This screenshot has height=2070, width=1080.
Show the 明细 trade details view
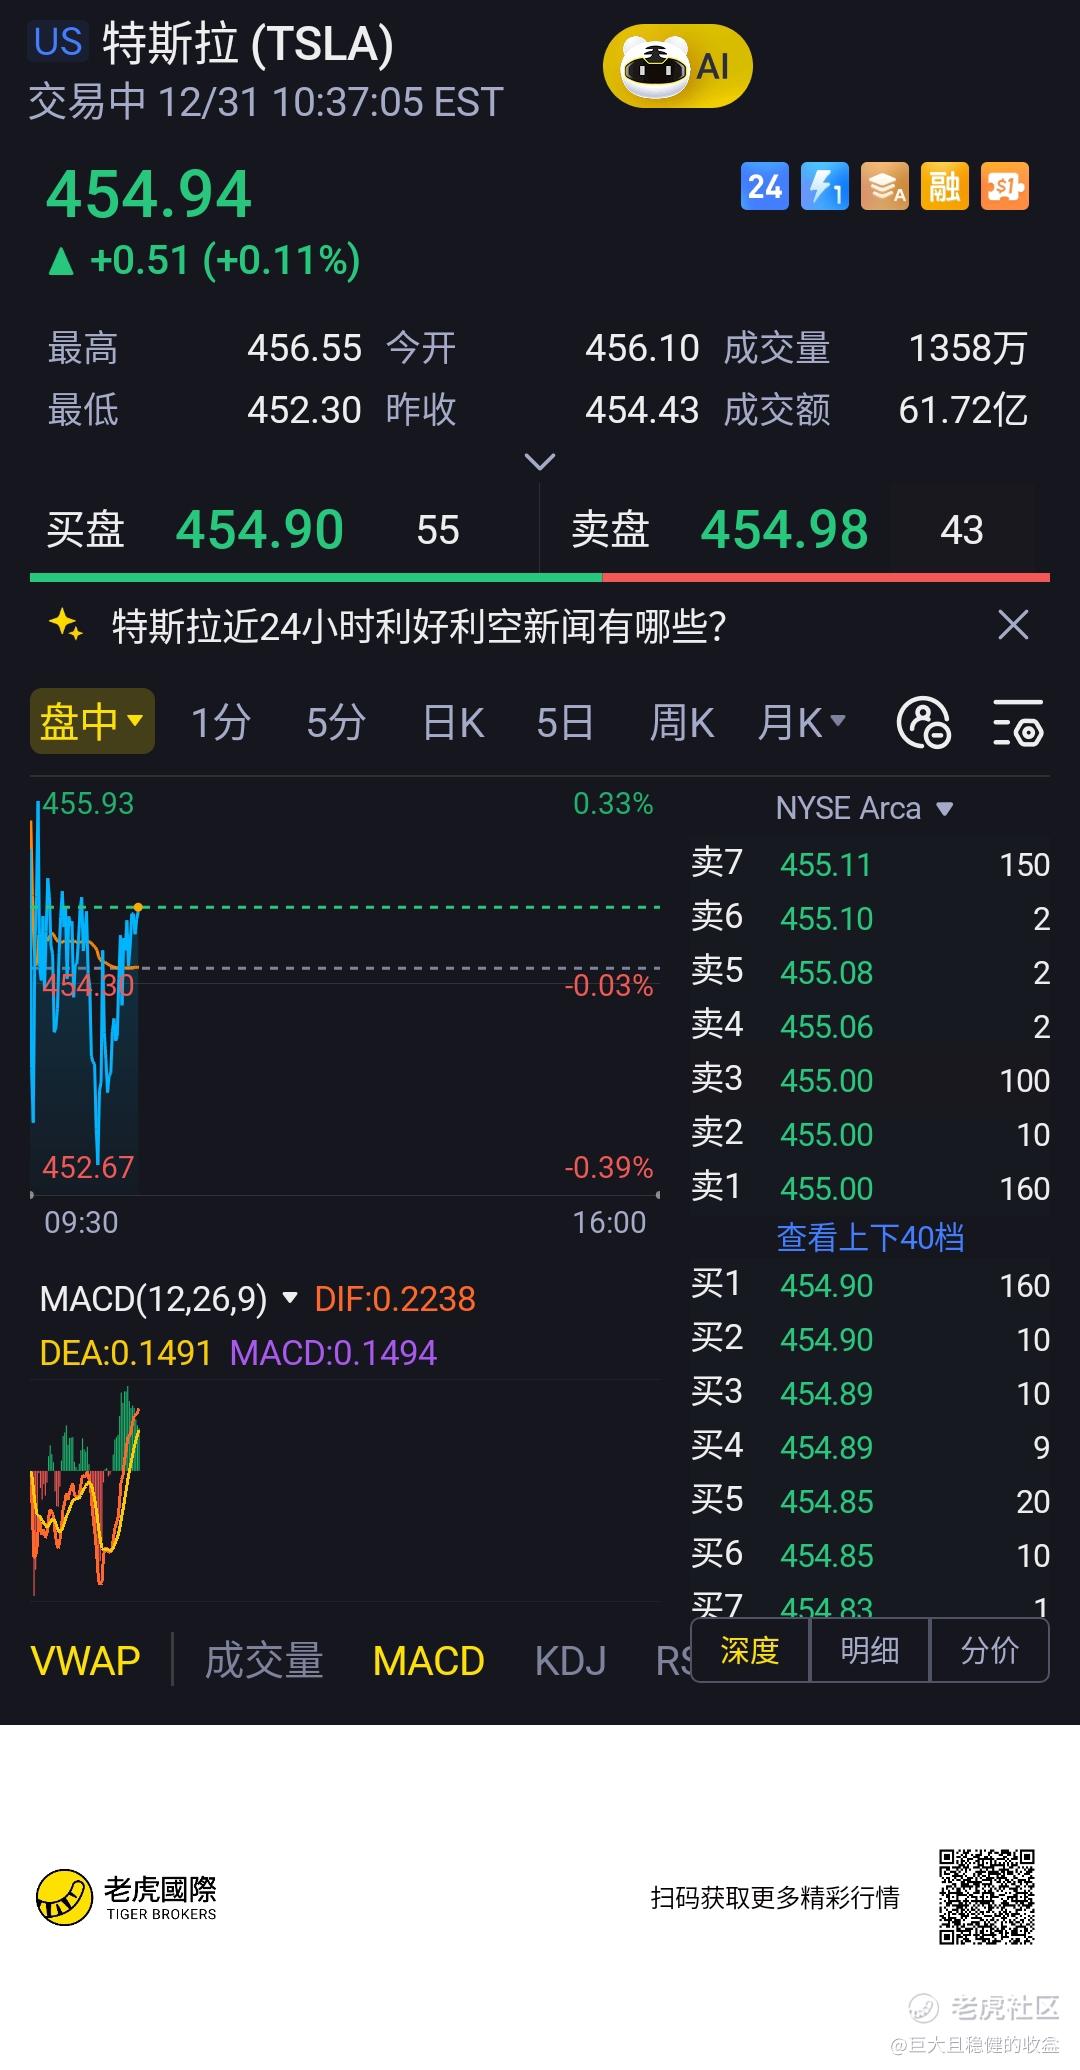[x=870, y=1650]
